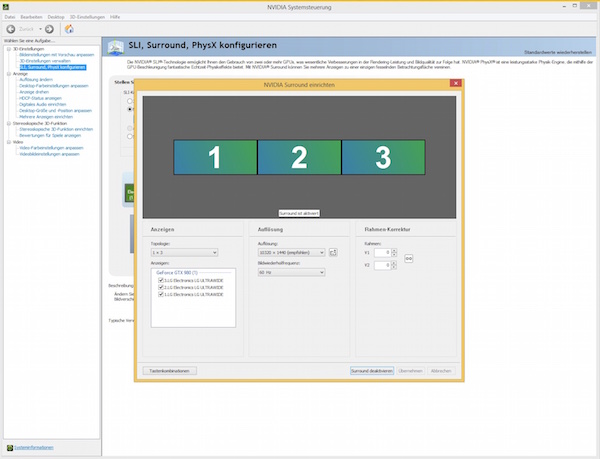Collapse the 3D-Einstellungen tree node

coord(9,49)
